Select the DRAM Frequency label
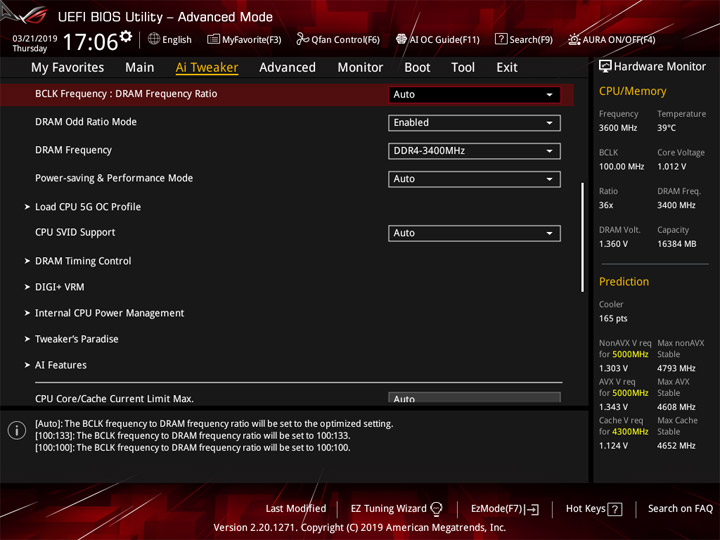This screenshot has width=720, height=540. pos(73,150)
